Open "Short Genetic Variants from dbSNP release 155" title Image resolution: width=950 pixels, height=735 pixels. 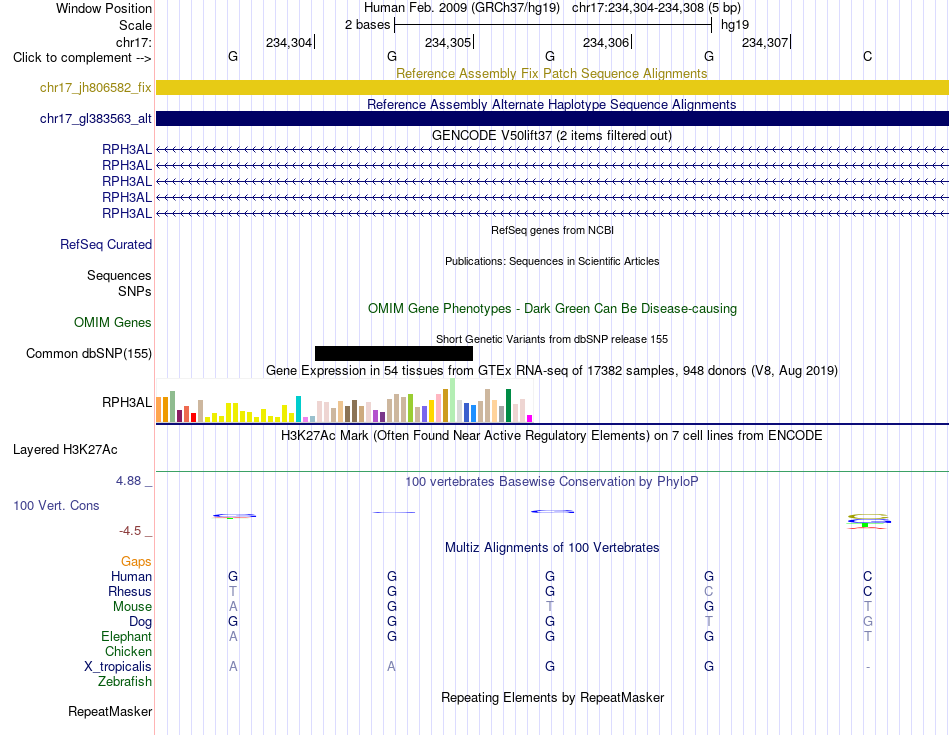click(x=552, y=339)
